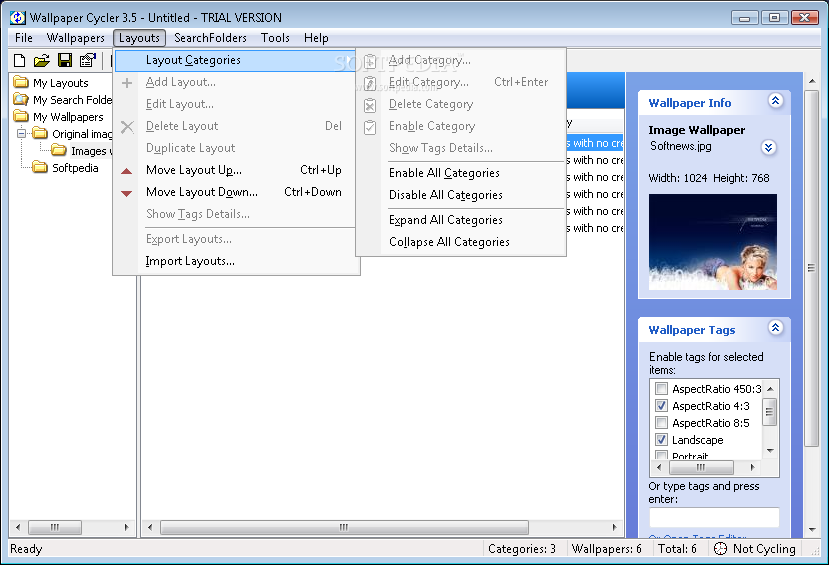Toggle the AspectRatio 450:3 checkbox
This screenshot has height=565, width=829.
(661, 388)
